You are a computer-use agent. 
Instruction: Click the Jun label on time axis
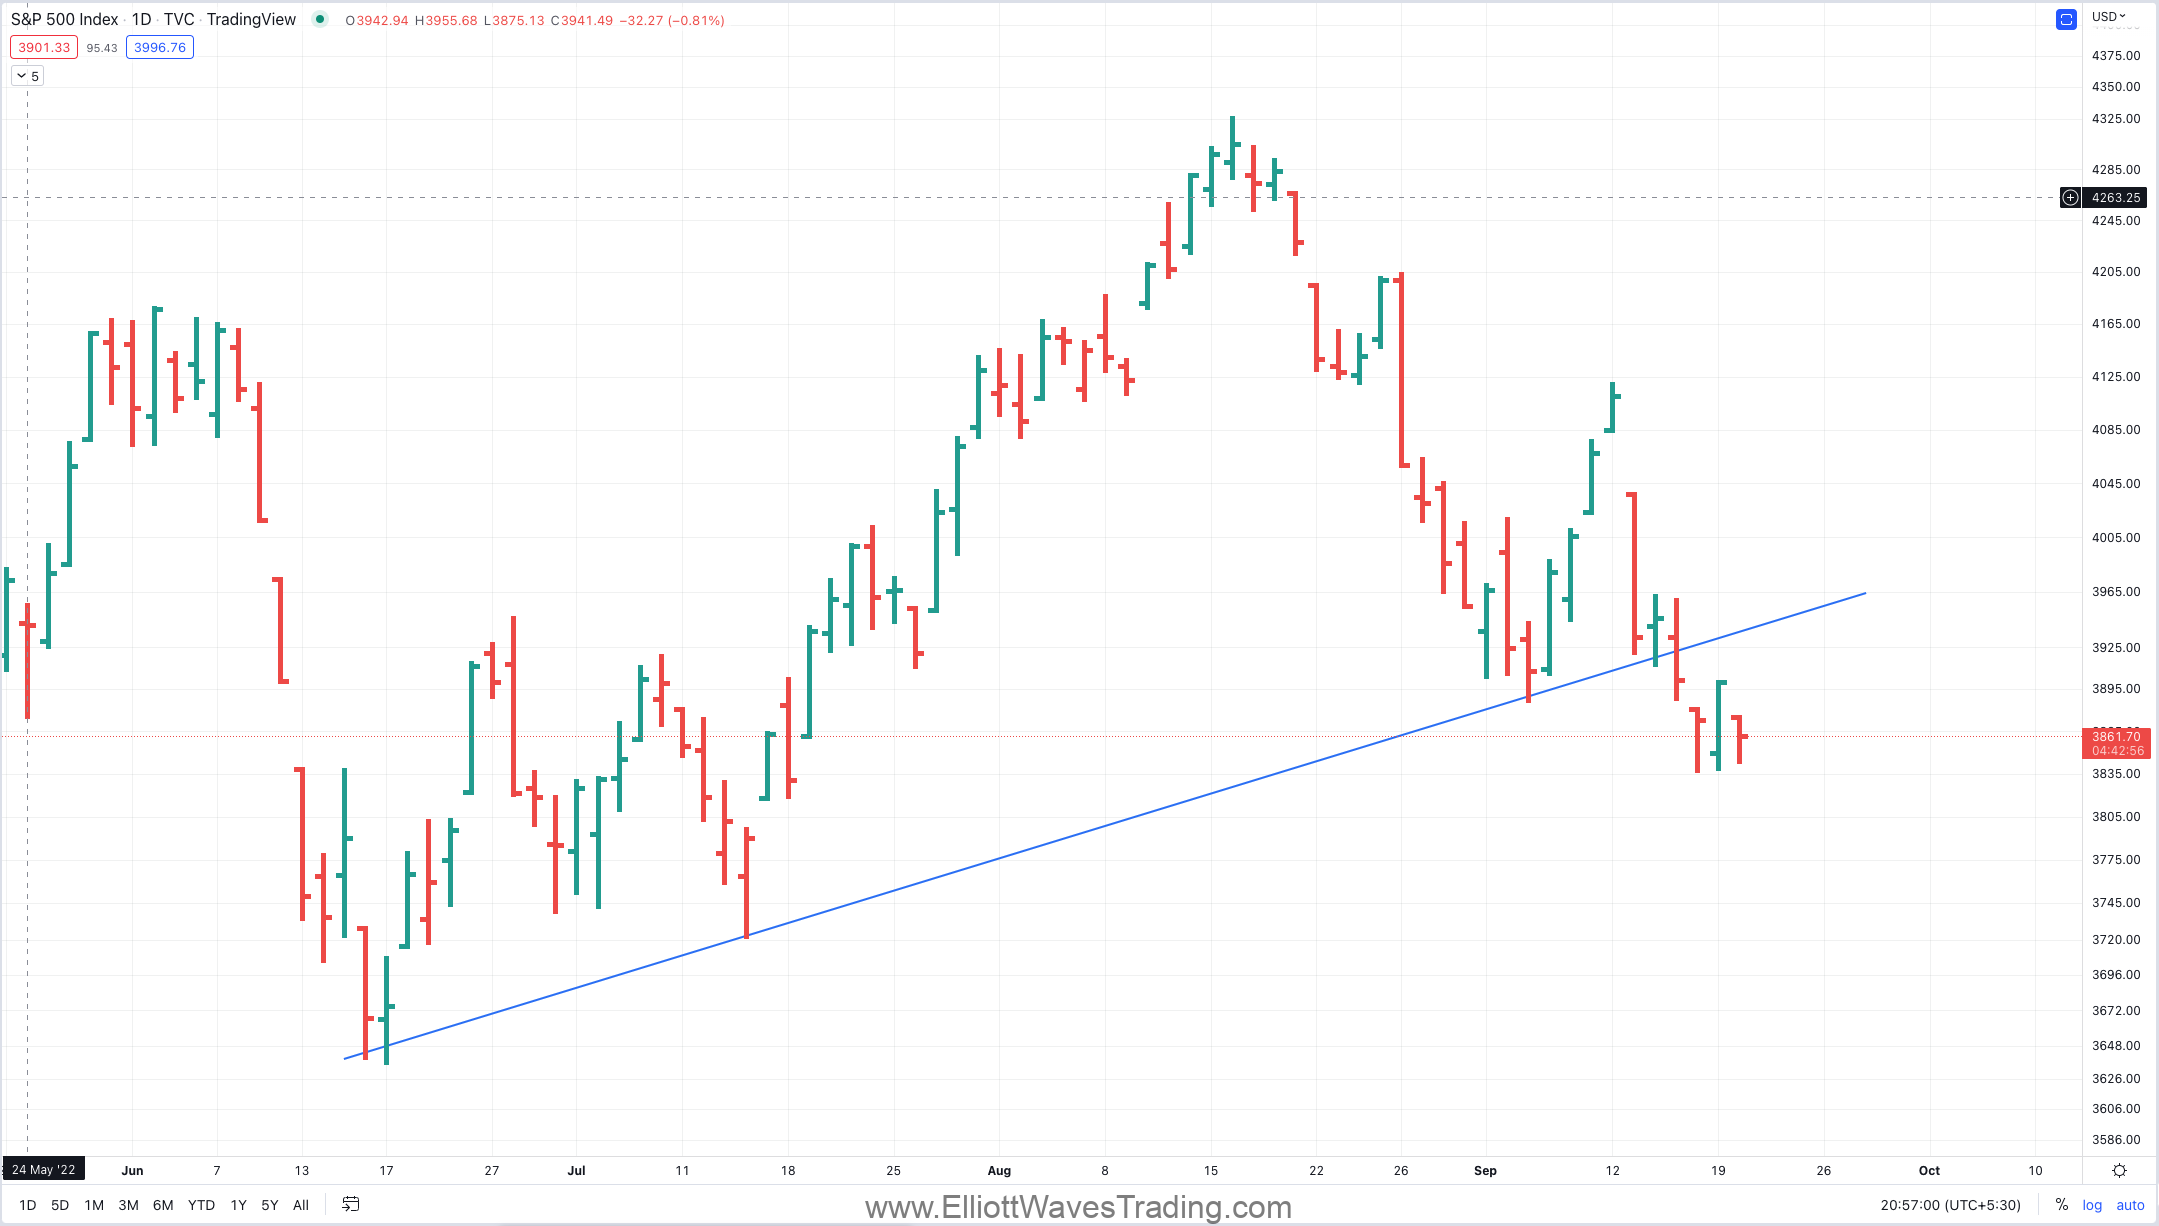click(x=132, y=1170)
